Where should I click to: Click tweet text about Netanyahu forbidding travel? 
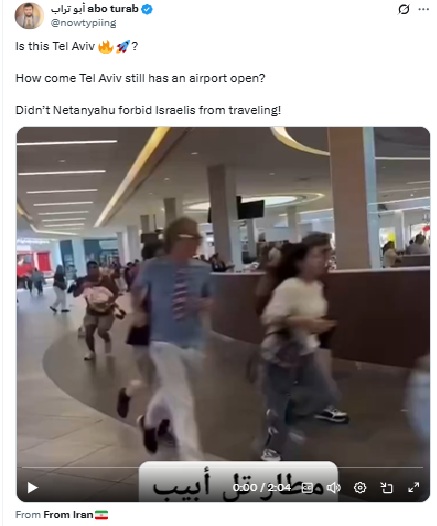148,110
